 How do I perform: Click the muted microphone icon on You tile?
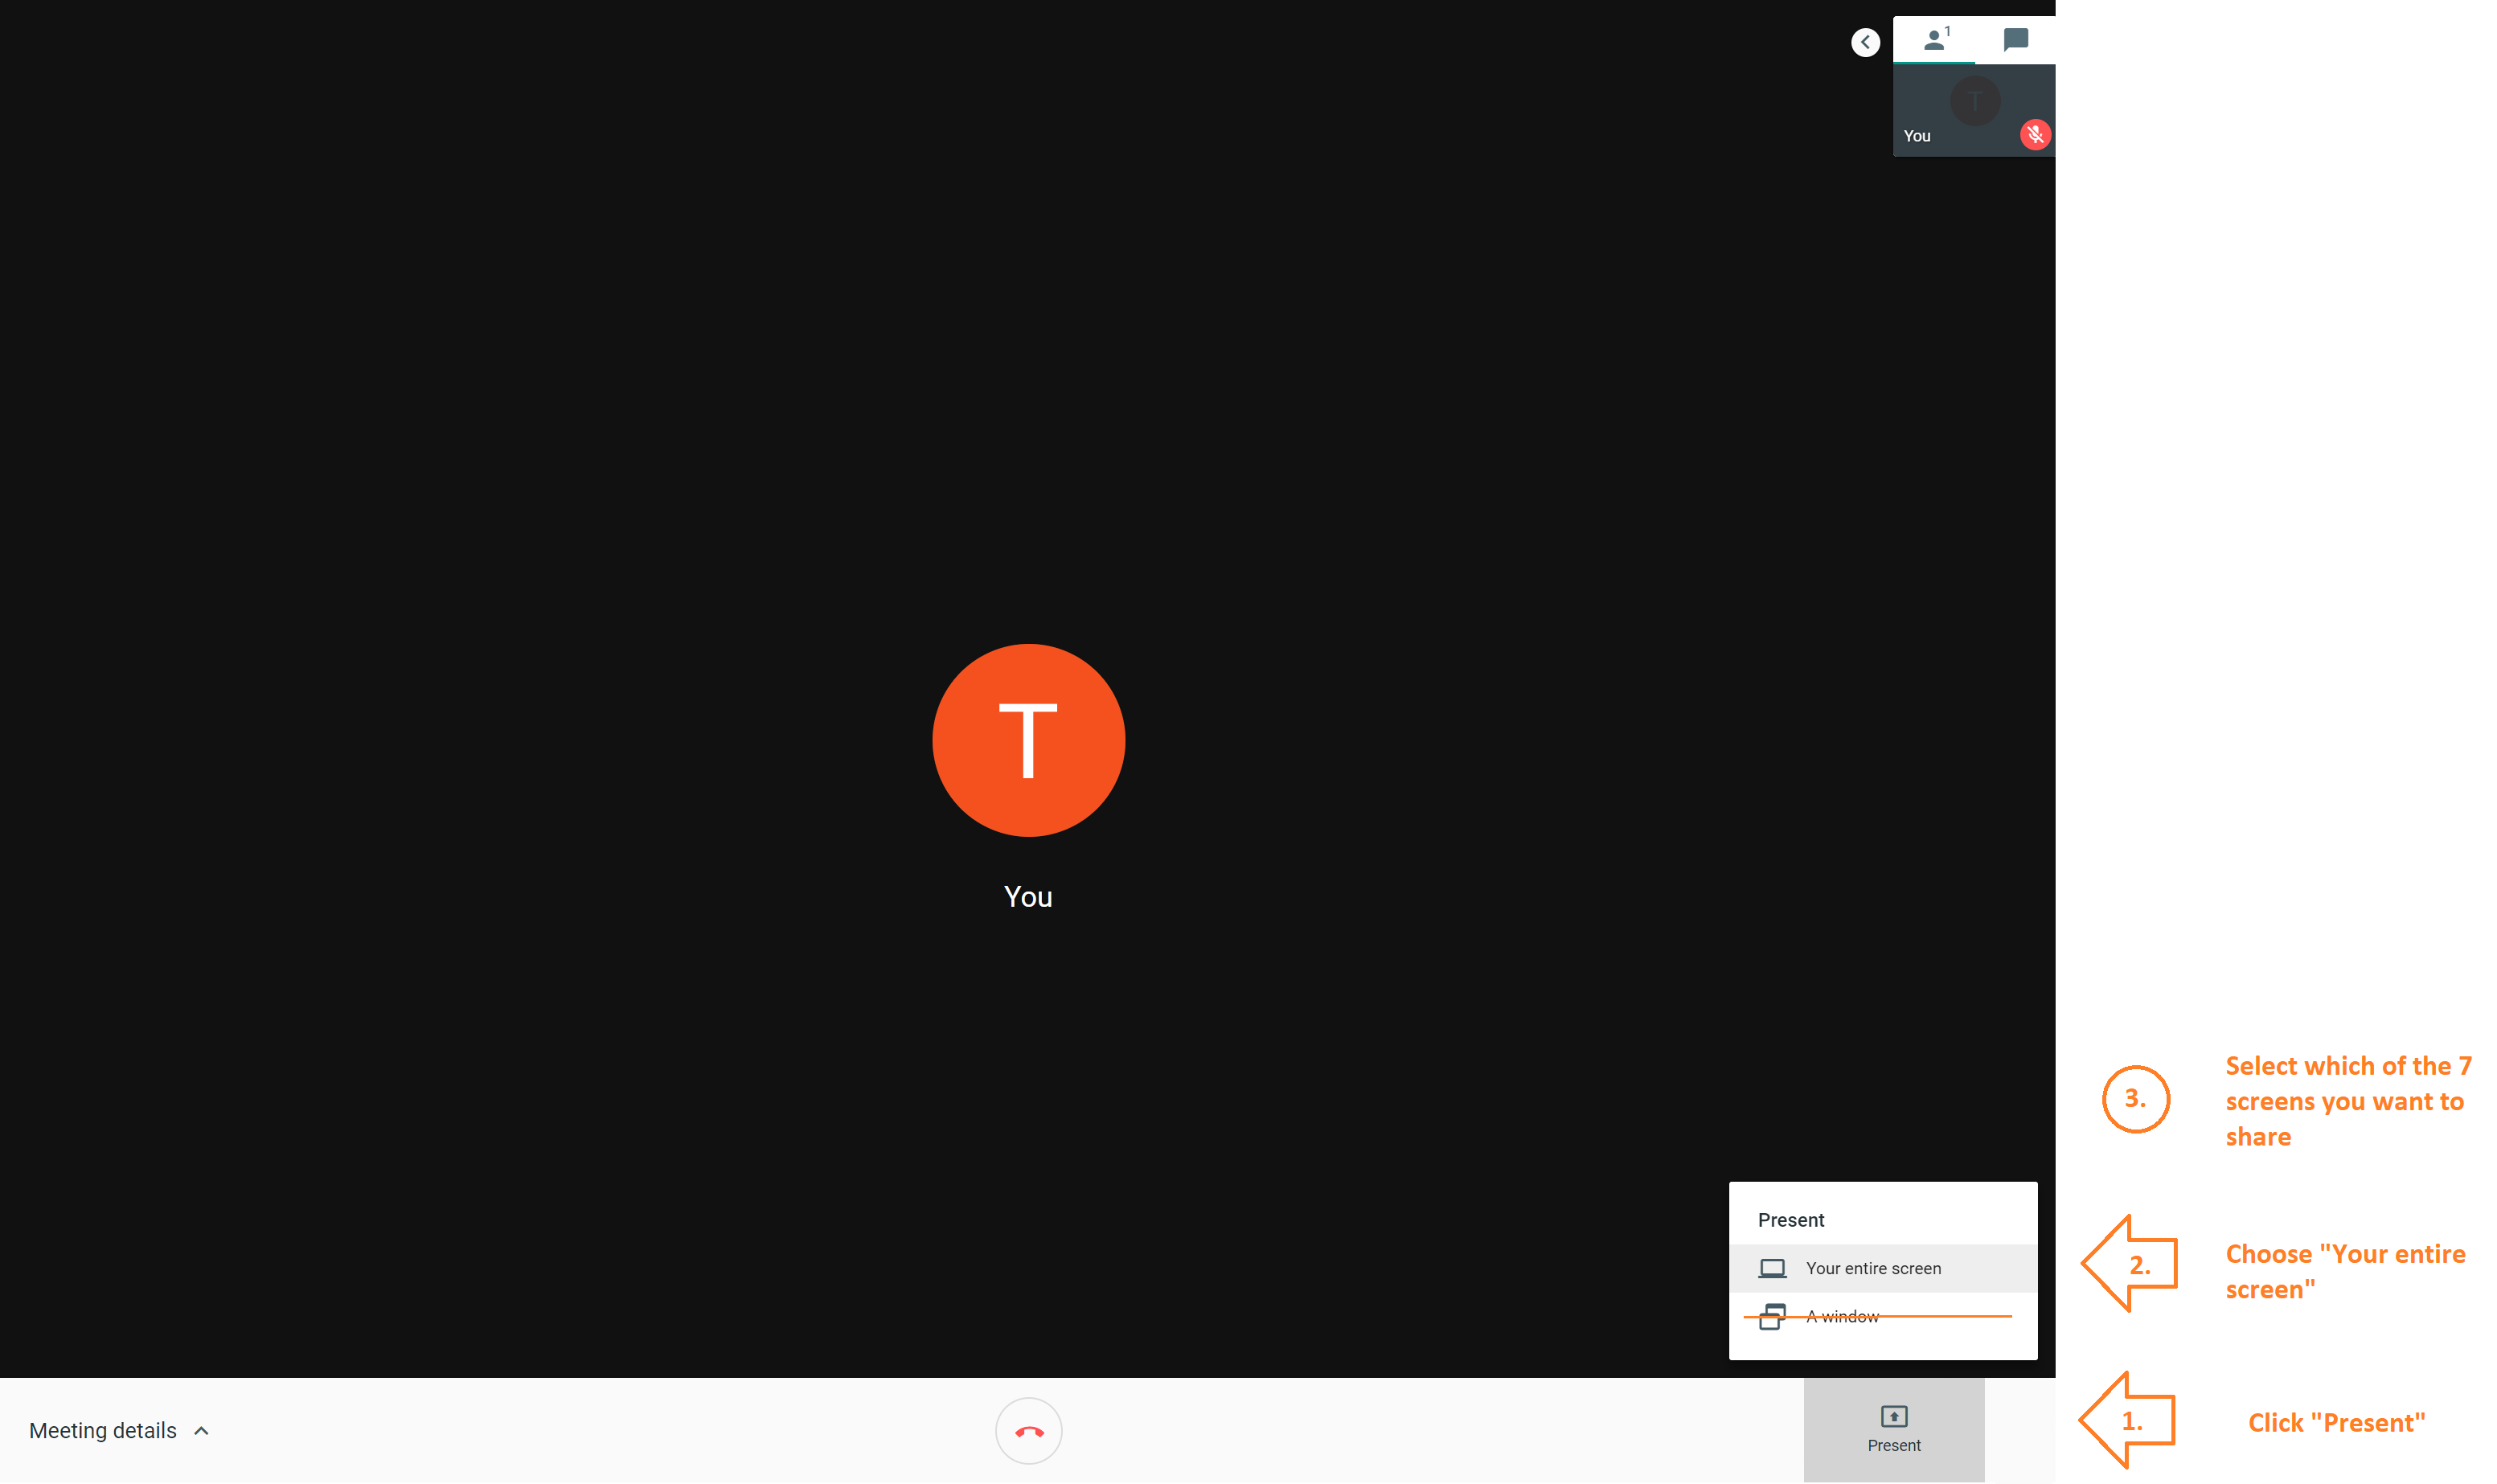pos(2034,135)
